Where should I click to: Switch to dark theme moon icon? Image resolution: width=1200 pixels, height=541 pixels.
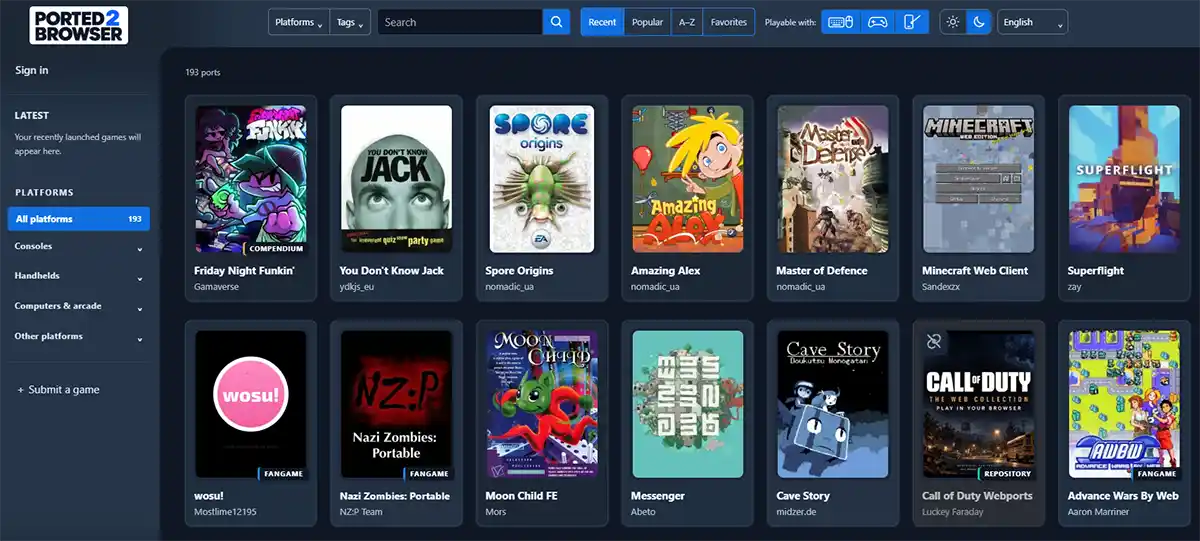[x=979, y=22]
